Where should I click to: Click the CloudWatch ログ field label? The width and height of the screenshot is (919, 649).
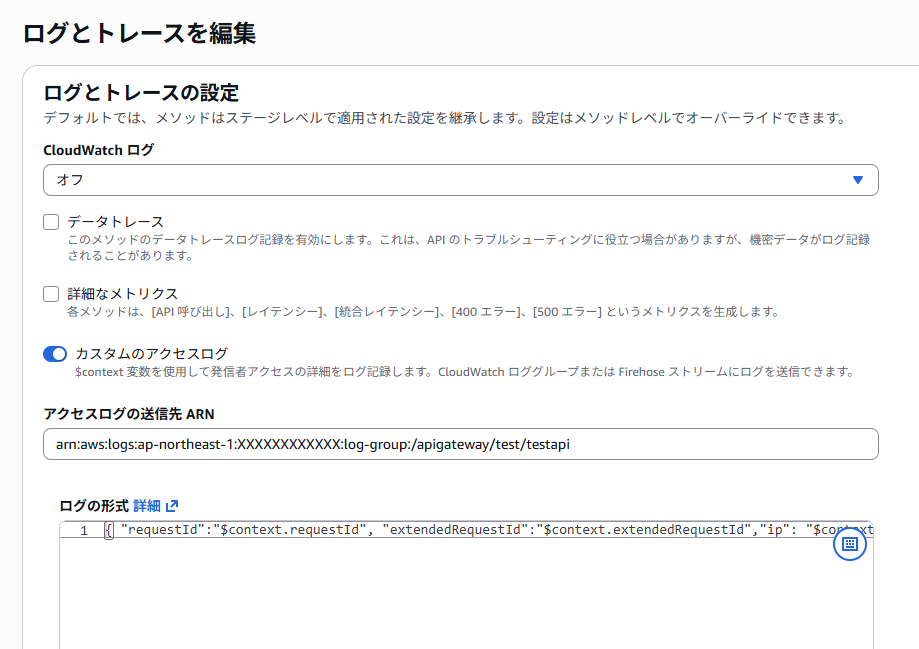pos(98,150)
